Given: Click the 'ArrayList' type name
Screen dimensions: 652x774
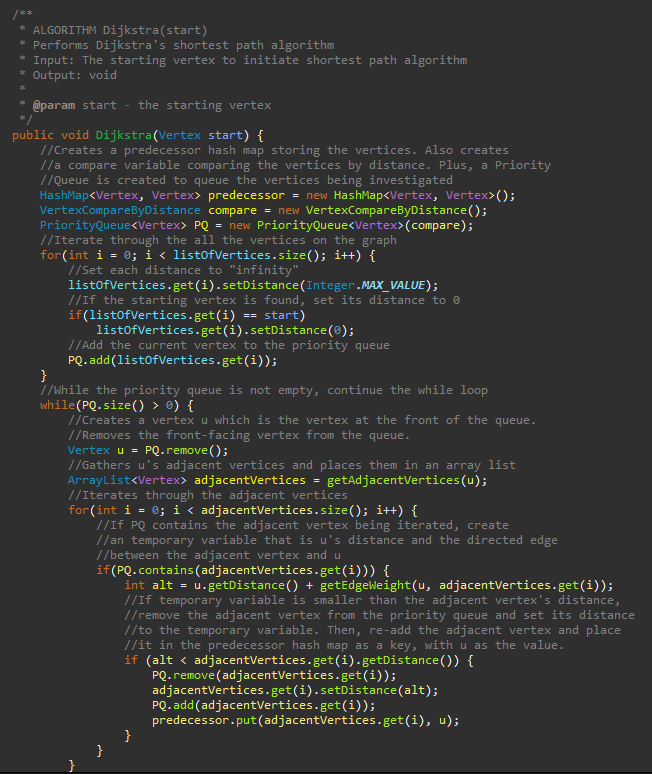Looking at the screenshot, I should (x=99, y=480).
